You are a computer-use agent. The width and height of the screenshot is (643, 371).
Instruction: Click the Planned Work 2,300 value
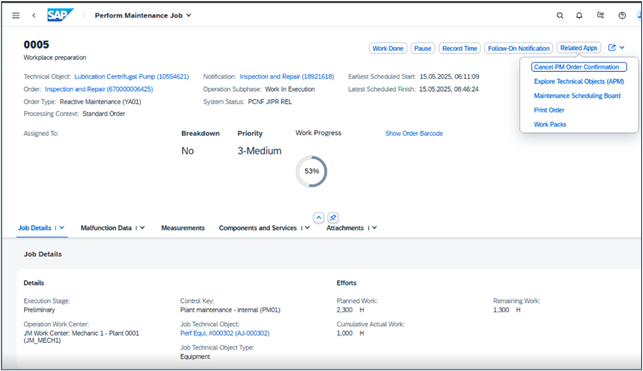350,310
